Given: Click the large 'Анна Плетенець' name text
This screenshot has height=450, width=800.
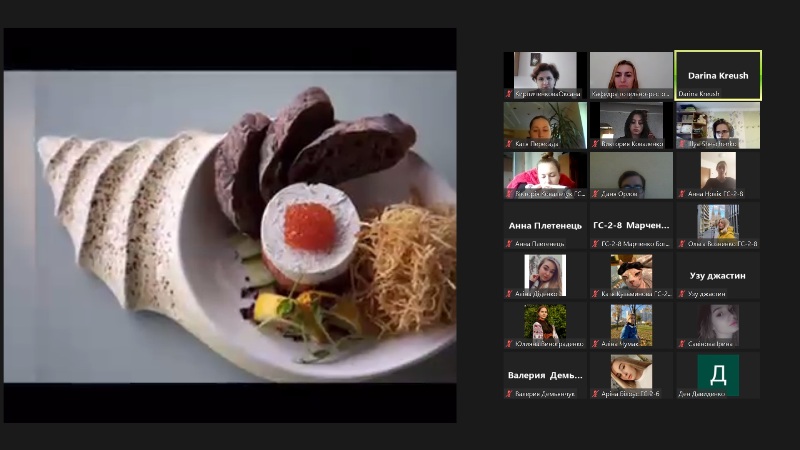Looking at the screenshot, I should tap(545, 226).
